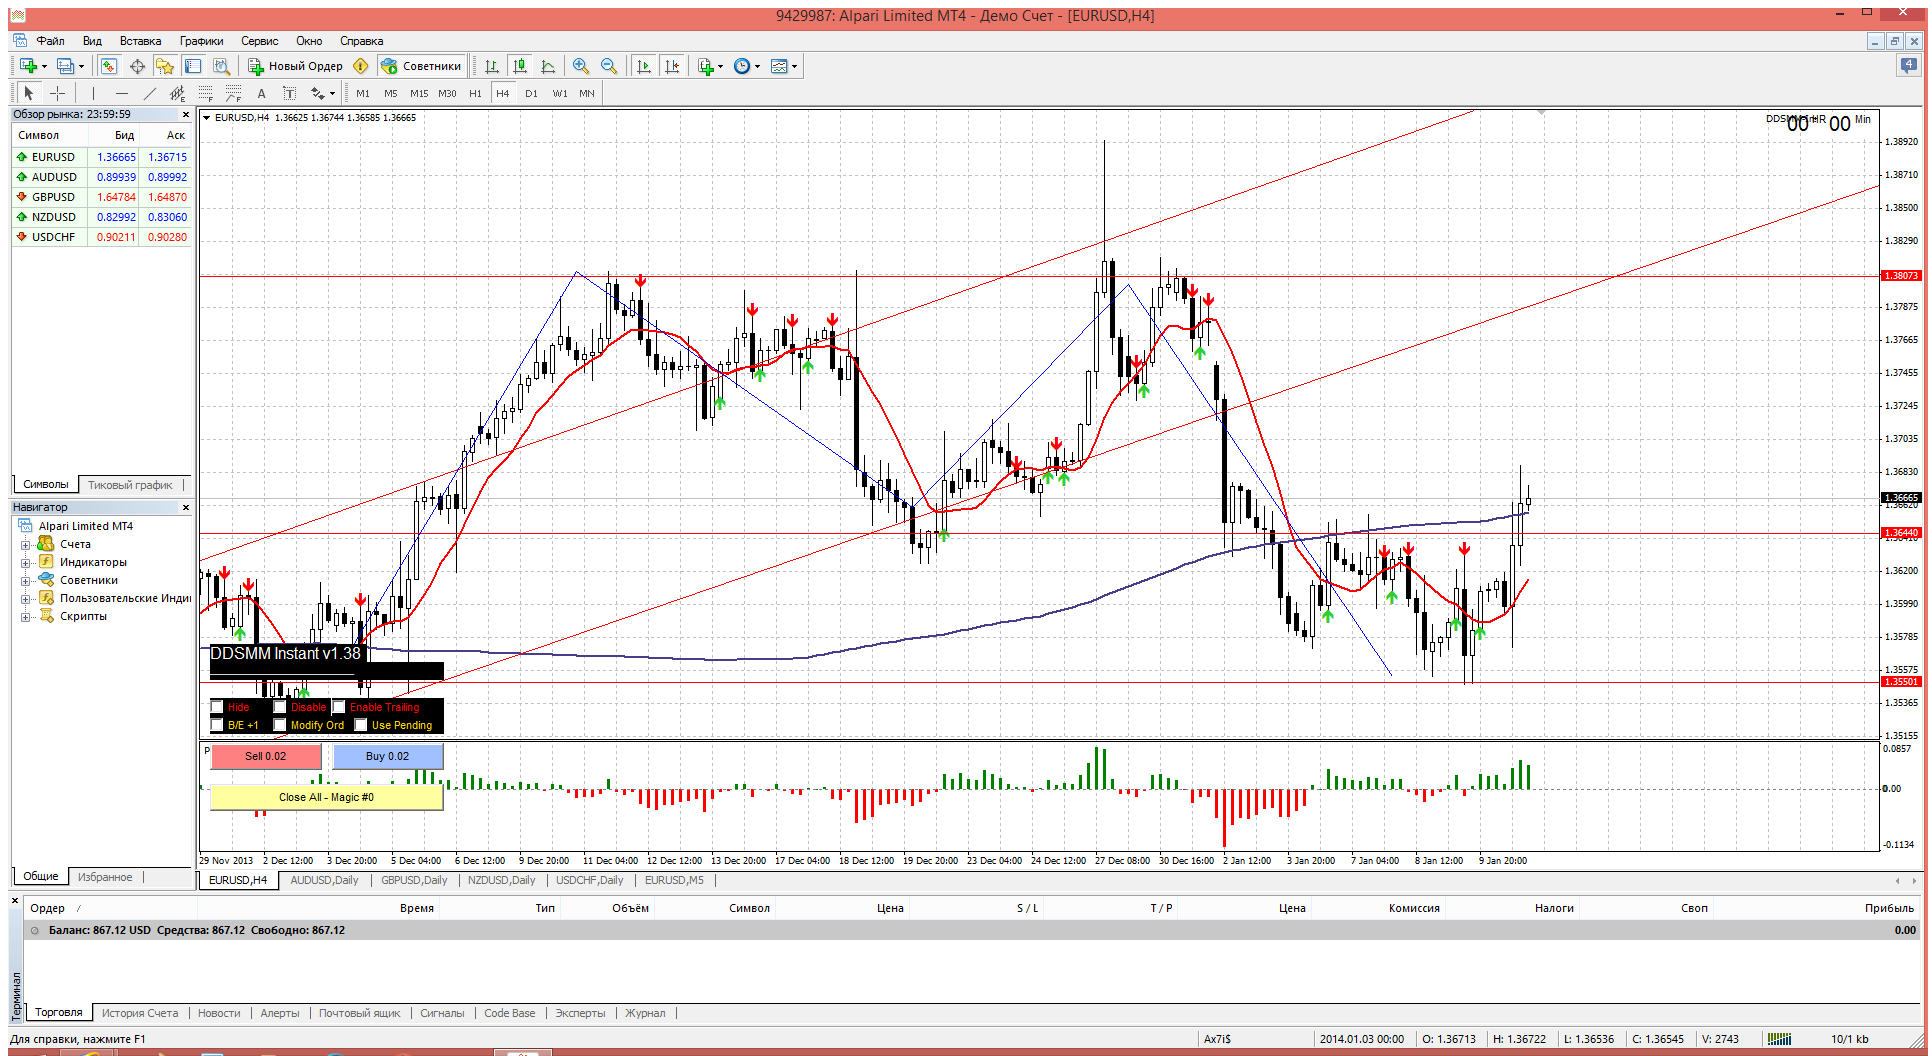
Task: Switch timeframe to H1
Action: [475, 93]
